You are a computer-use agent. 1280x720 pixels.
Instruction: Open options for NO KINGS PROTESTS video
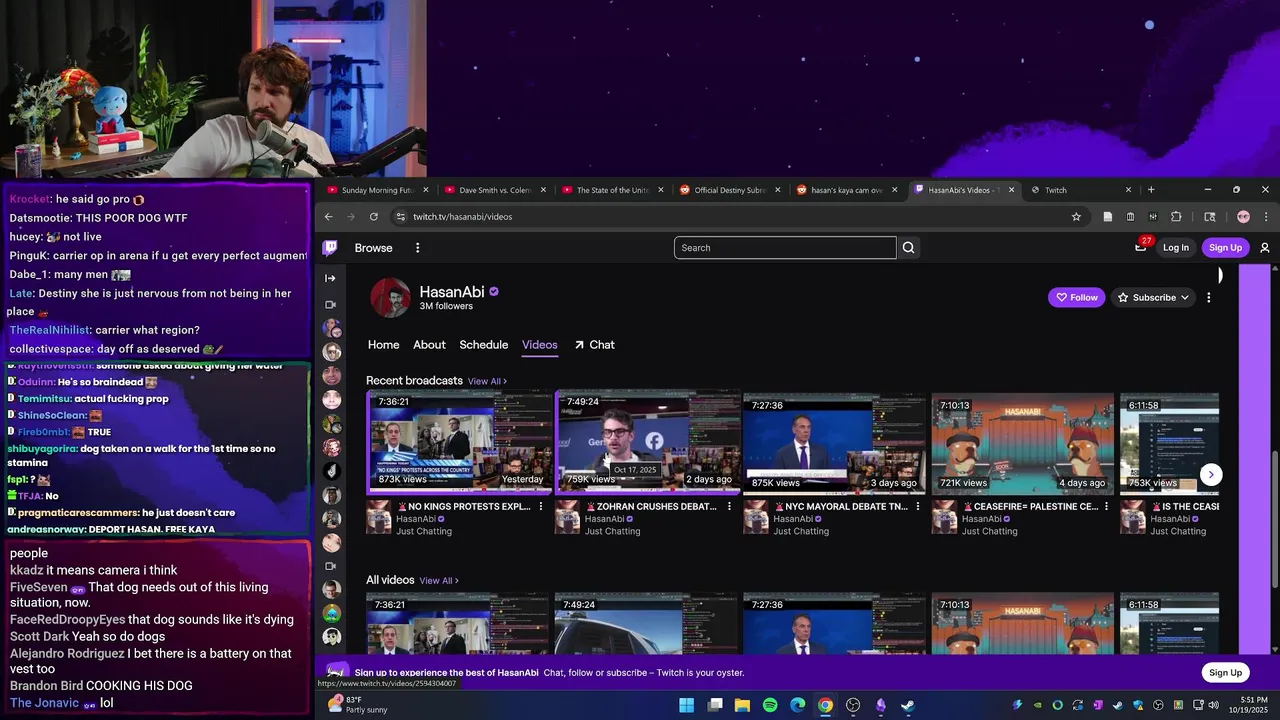coord(541,507)
